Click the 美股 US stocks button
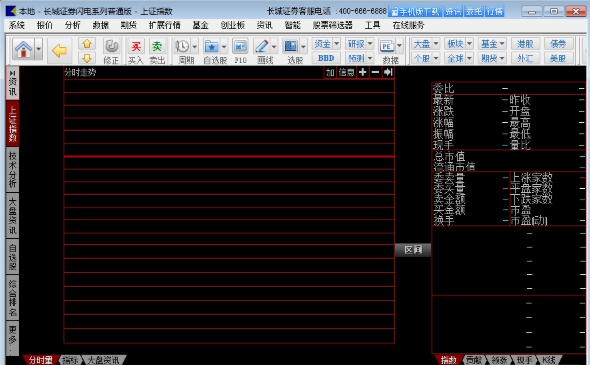Screen dimensions: 590x365 coord(558,58)
